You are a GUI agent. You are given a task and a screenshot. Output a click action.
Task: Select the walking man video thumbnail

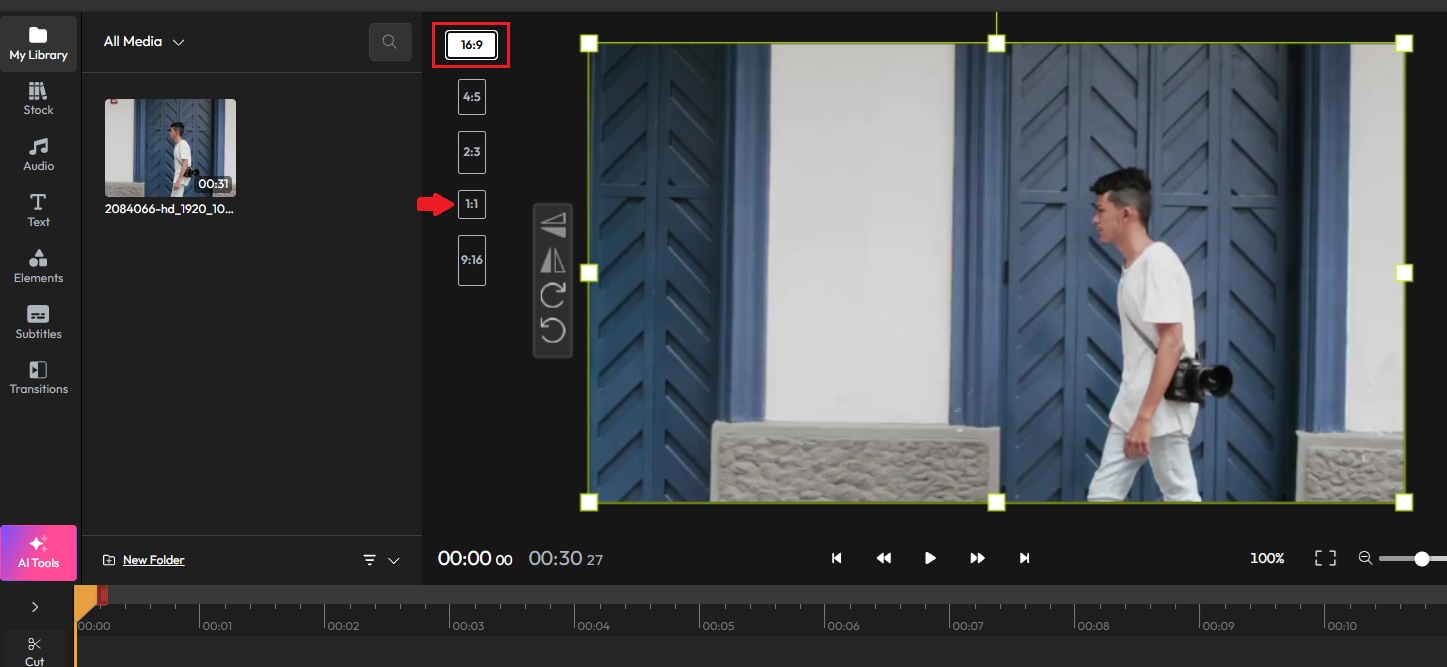pos(170,147)
